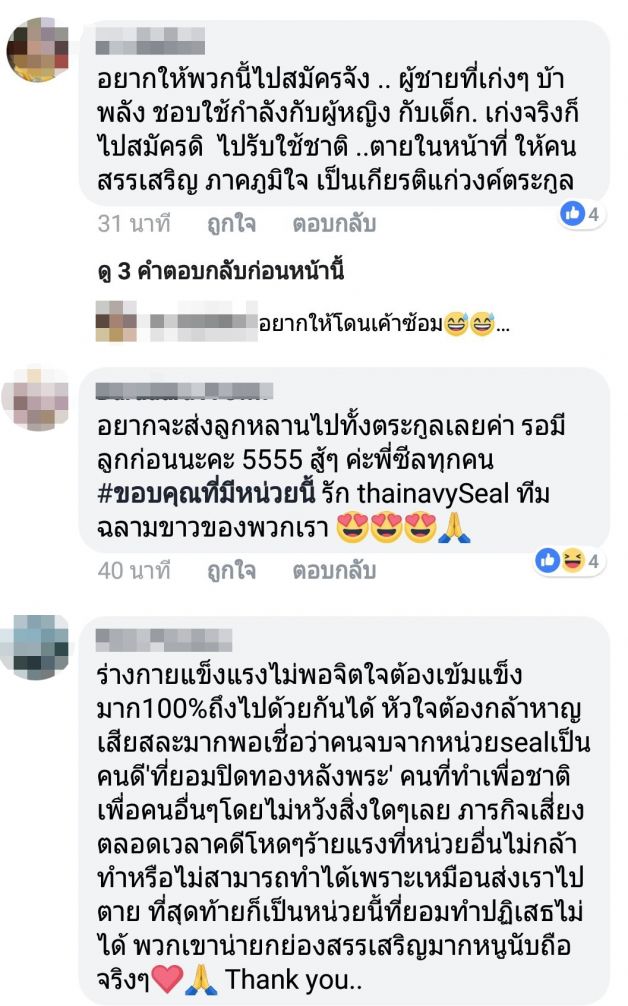The width and height of the screenshot is (628, 1006).
Task: Open the 40 นาที timestamp link
Action: (134, 570)
